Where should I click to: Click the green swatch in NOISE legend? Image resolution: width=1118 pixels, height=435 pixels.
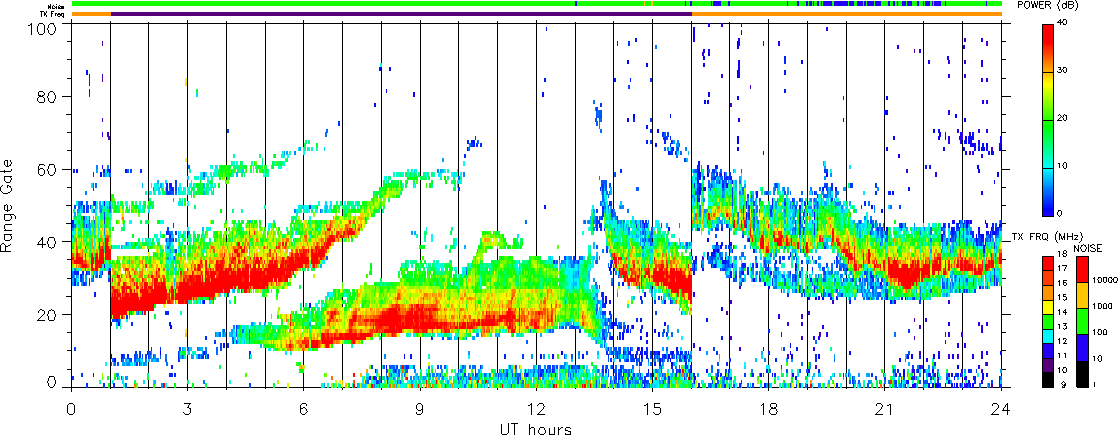[x=1082, y=322]
